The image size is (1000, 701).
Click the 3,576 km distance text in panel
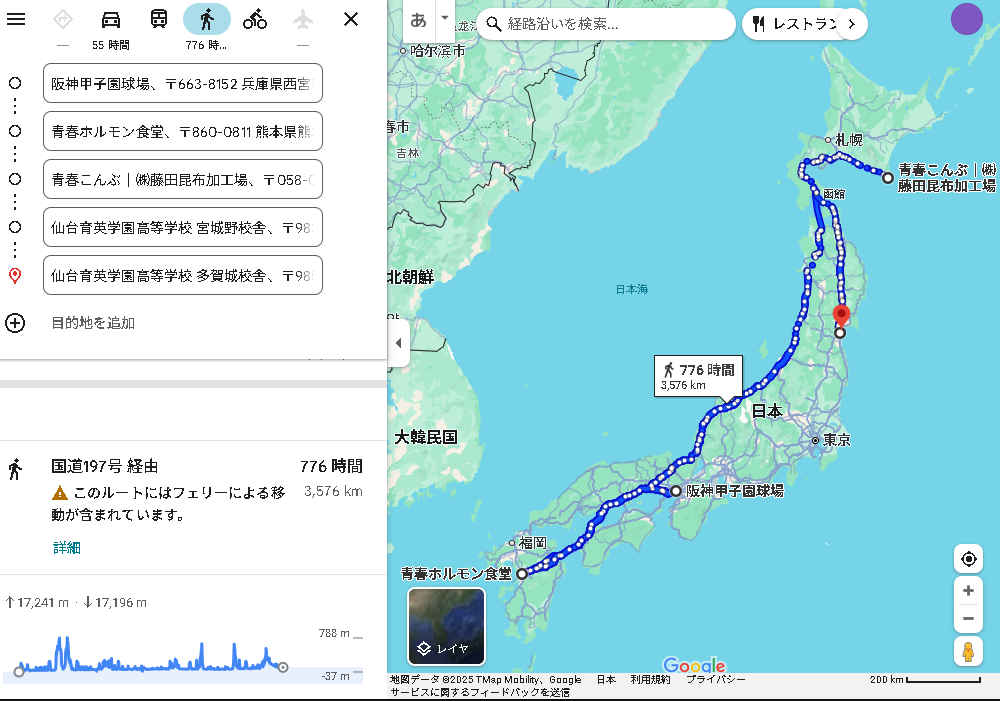pos(333,491)
